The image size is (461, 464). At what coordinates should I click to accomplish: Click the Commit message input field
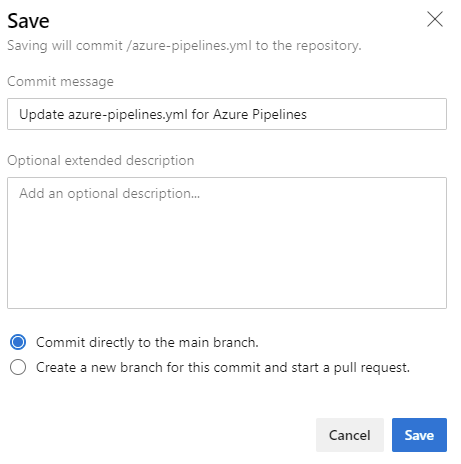(x=227, y=114)
